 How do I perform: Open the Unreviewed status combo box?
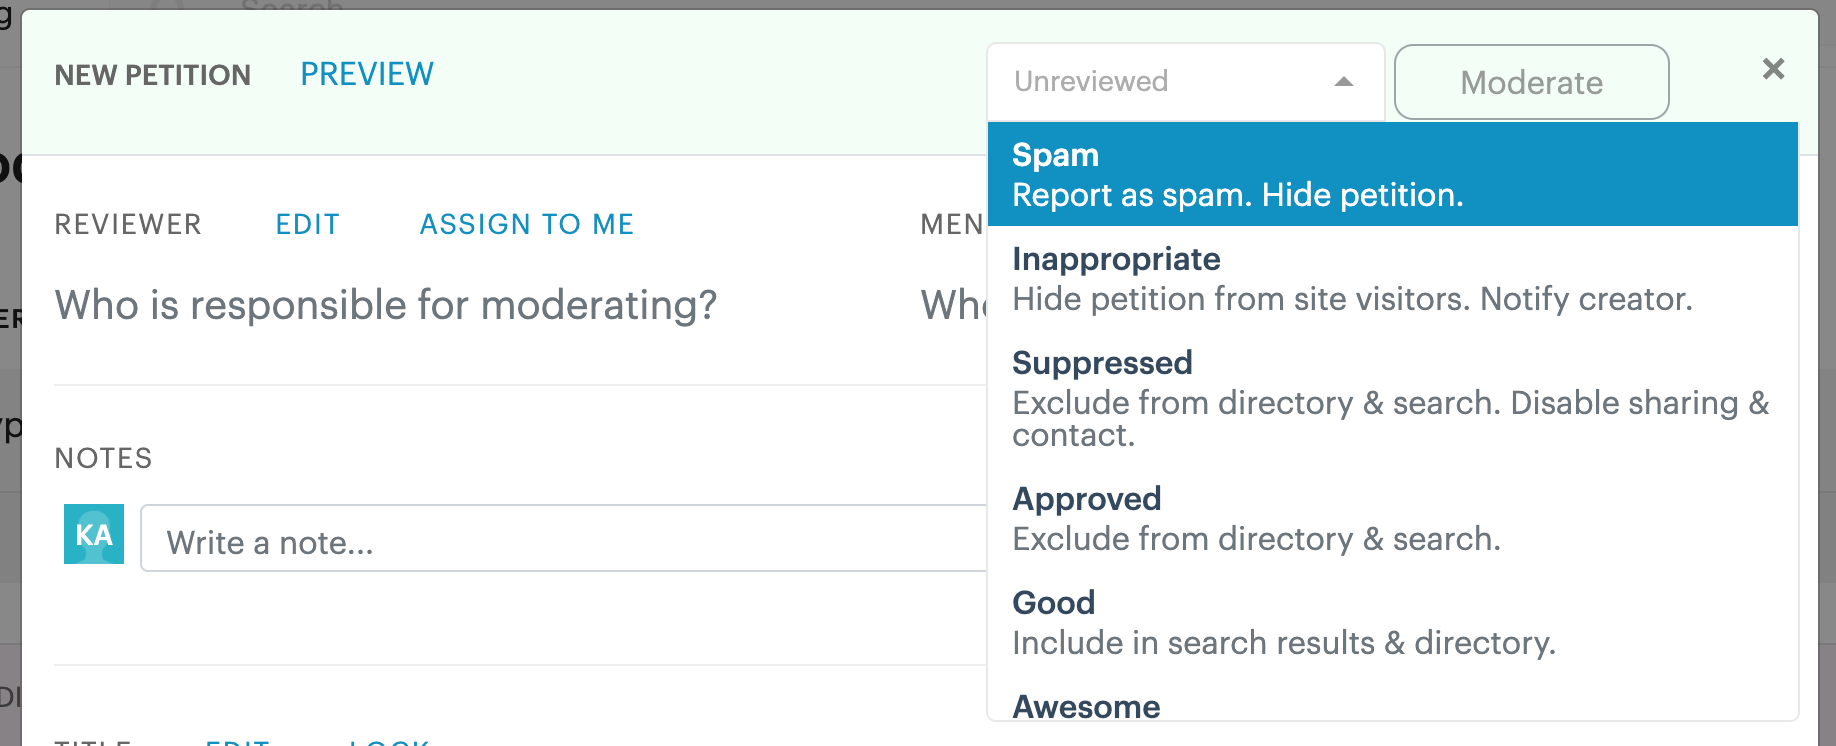tap(1186, 82)
